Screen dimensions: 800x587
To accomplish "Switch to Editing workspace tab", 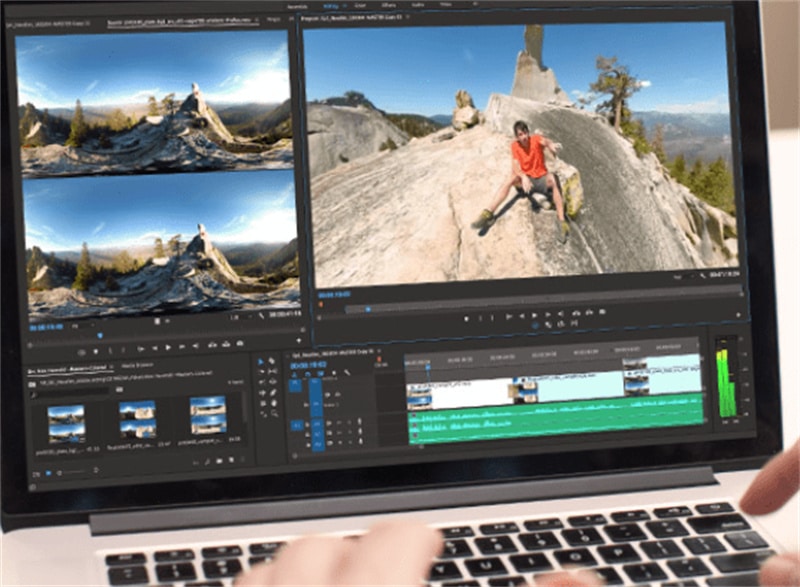I will (331, 6).
